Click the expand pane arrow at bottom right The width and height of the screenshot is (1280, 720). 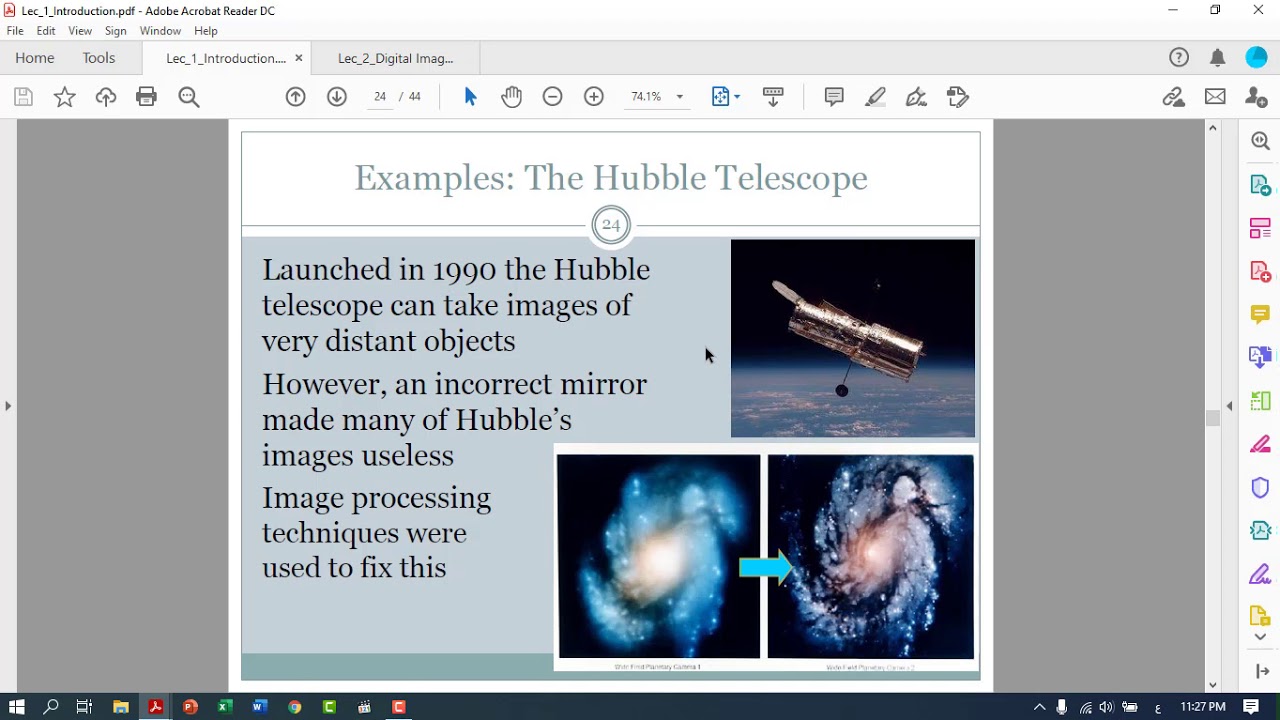click(1262, 671)
